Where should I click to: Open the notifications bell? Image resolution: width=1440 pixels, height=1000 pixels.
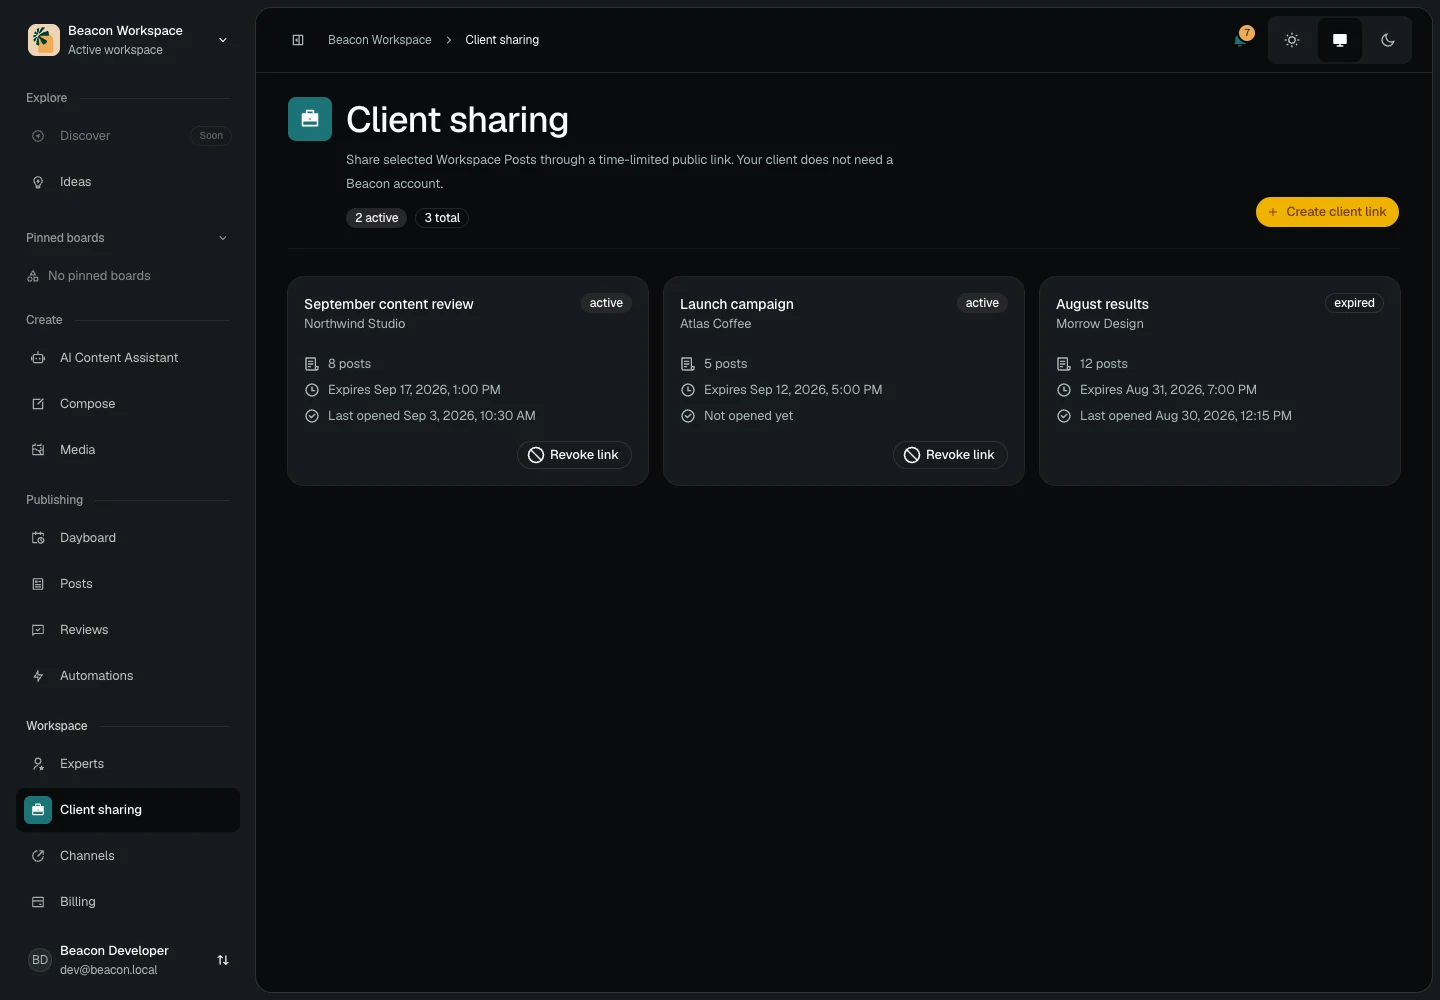tap(1241, 40)
